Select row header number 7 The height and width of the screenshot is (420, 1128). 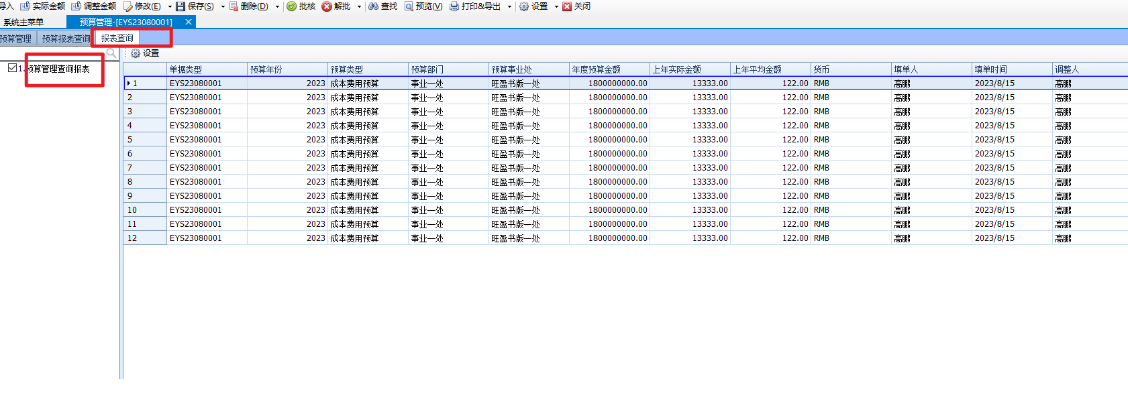pos(145,168)
